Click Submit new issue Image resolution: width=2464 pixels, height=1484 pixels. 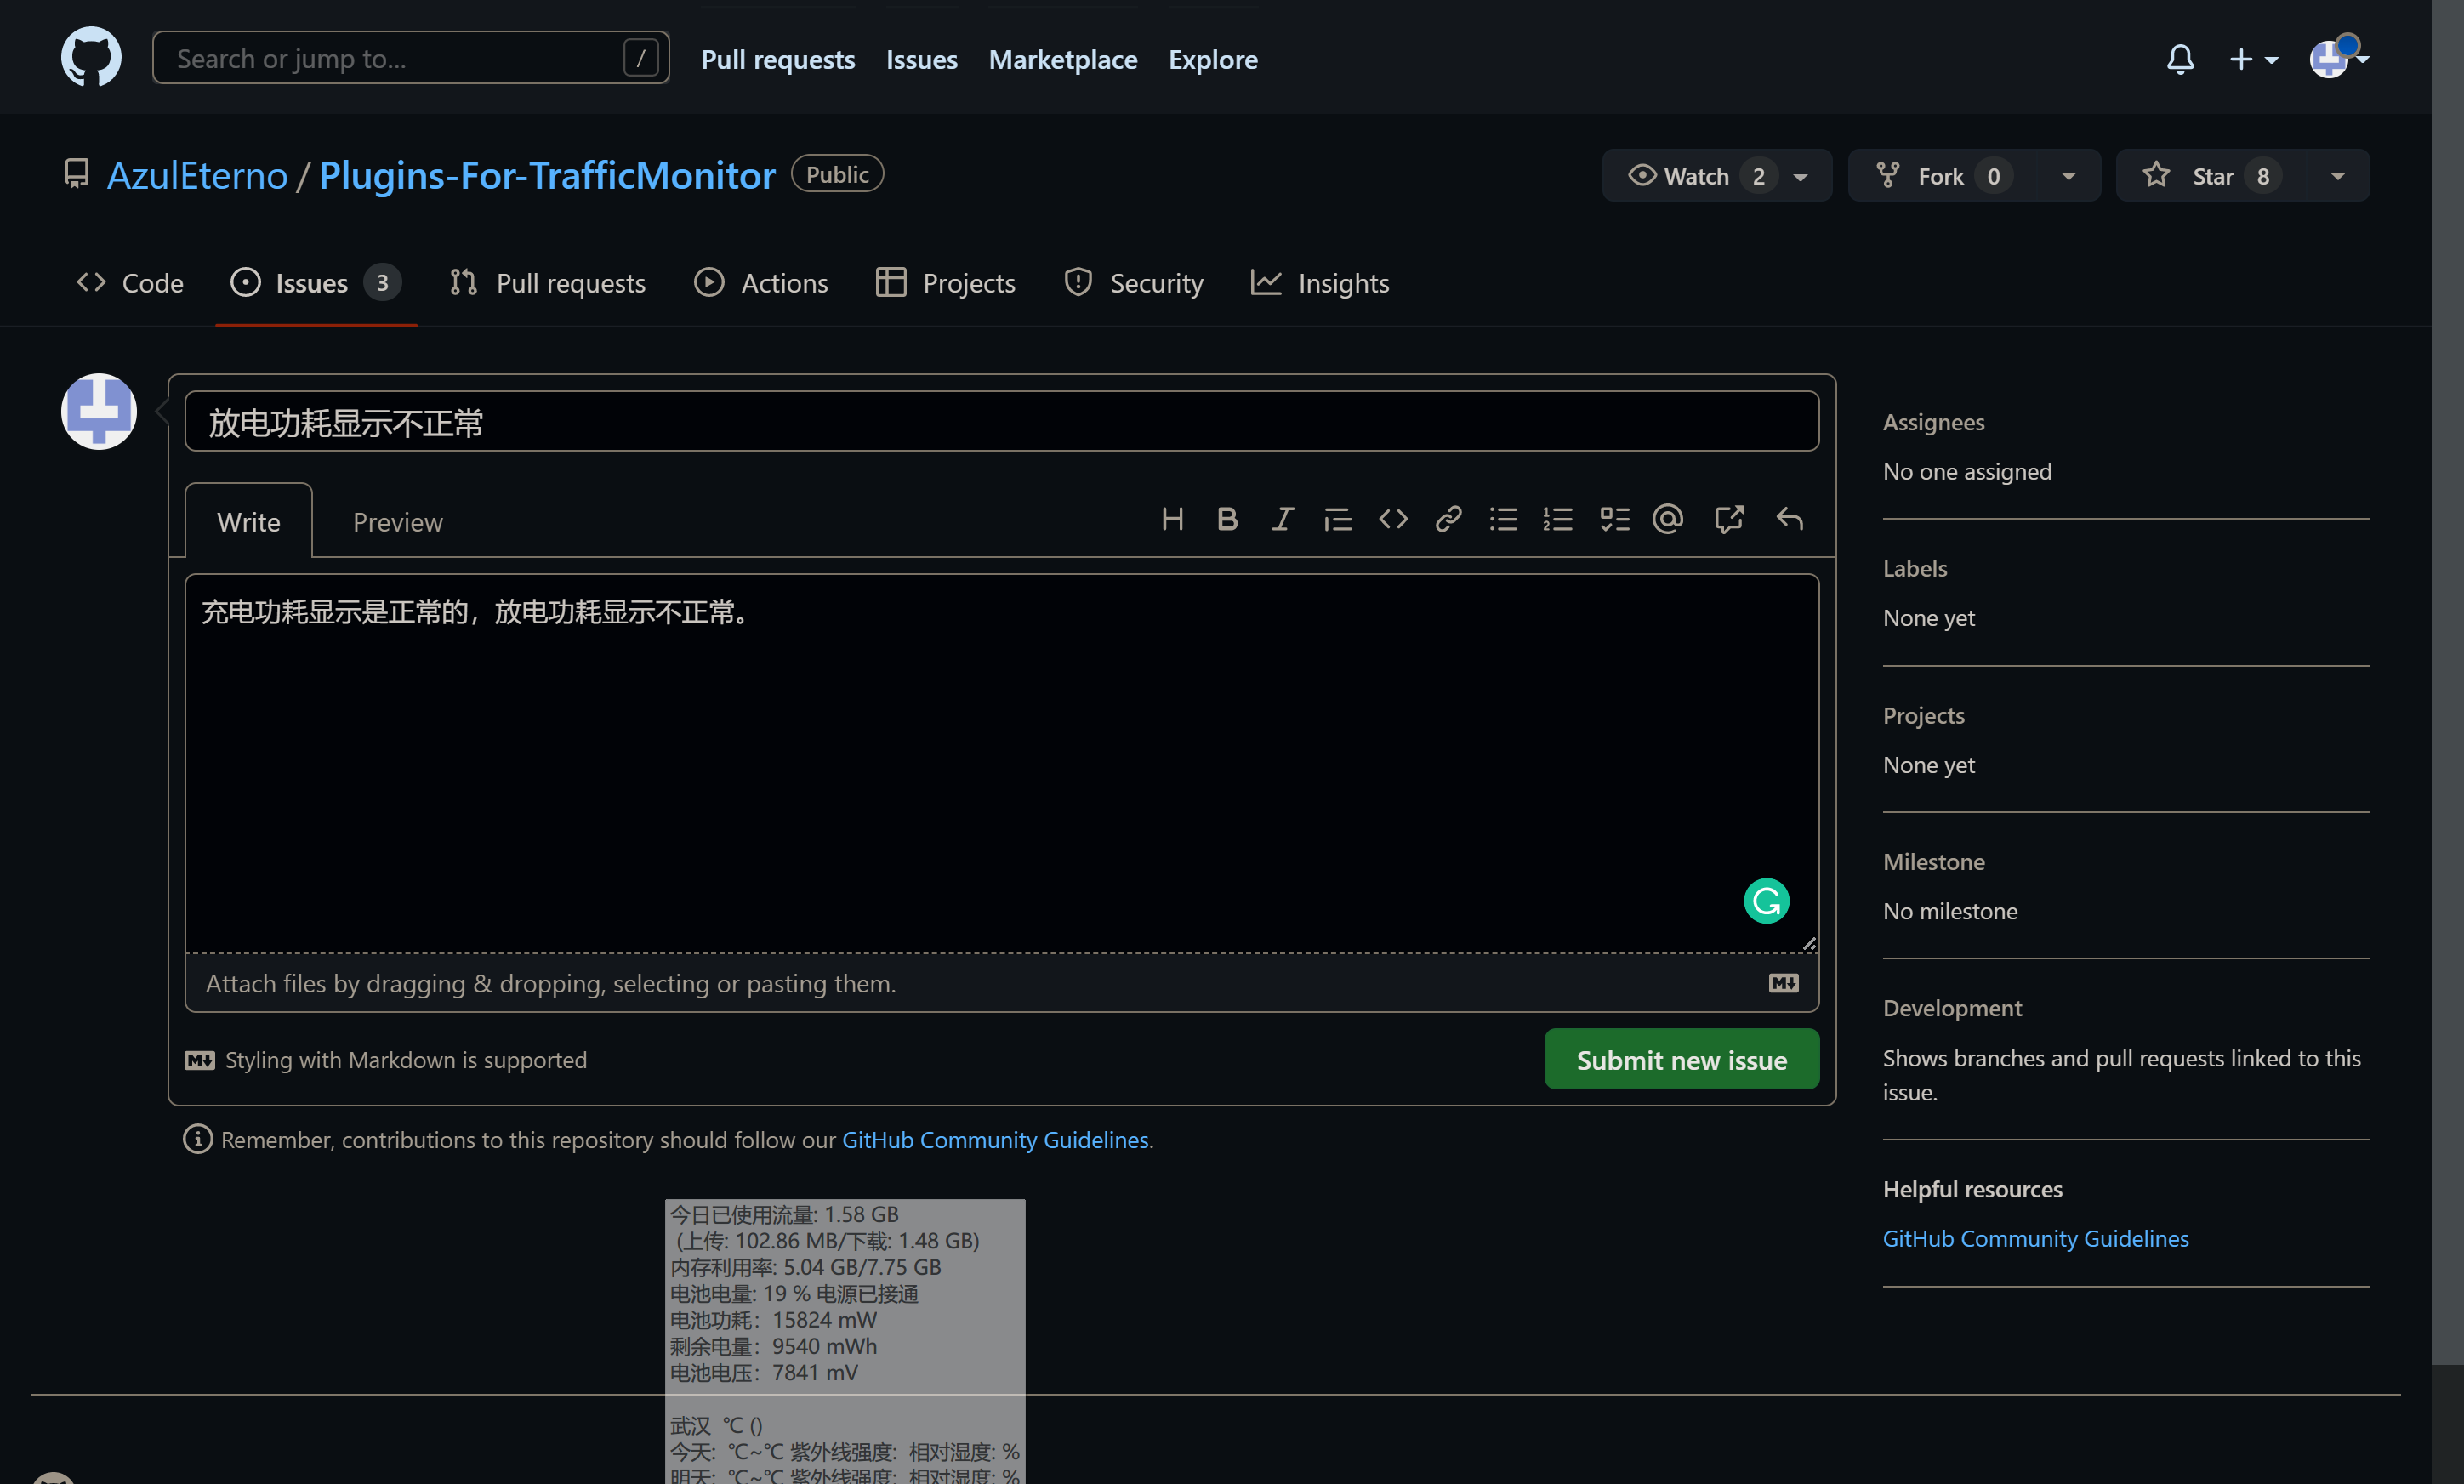[x=1681, y=1059]
